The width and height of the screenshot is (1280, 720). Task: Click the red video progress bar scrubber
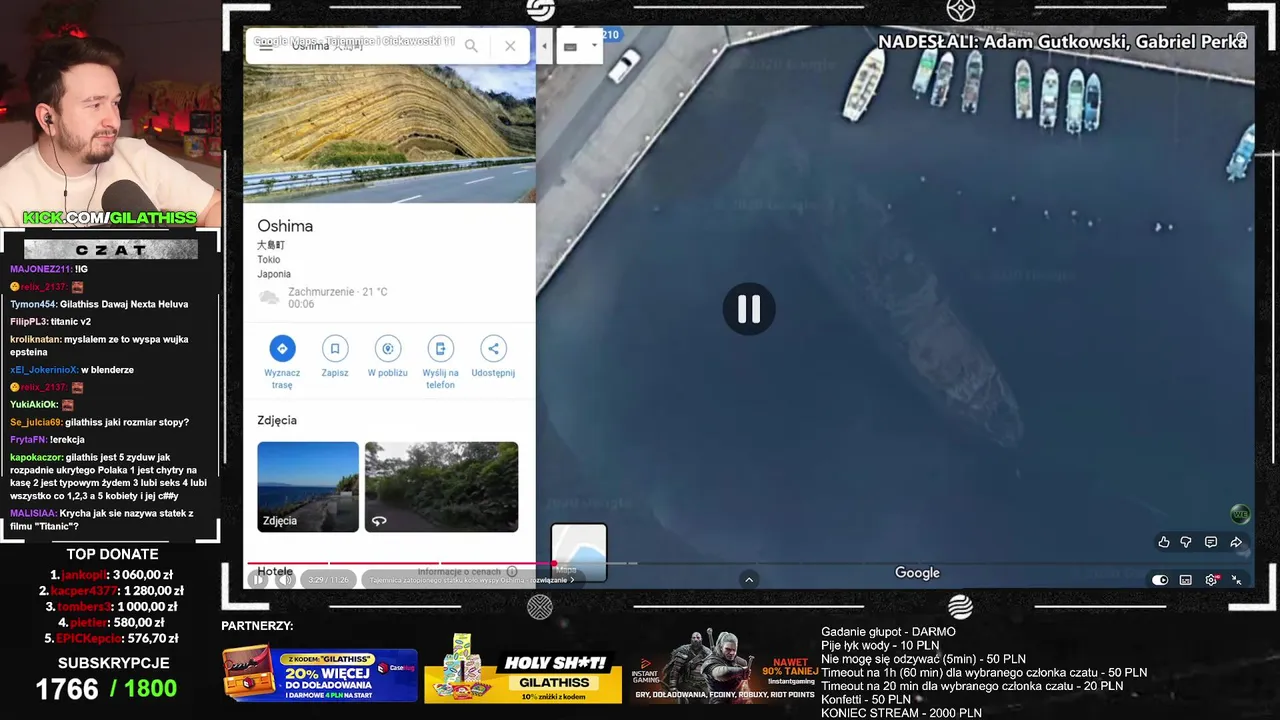click(553, 564)
